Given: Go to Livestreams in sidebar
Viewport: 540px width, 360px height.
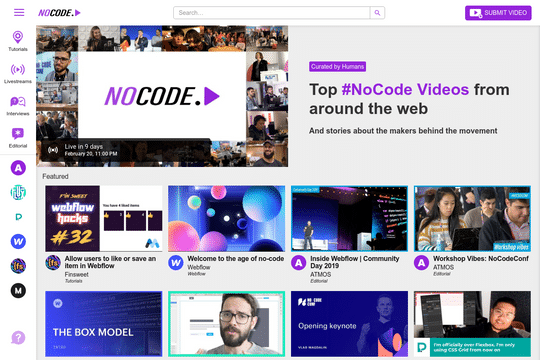Looking at the screenshot, I should pos(18,73).
